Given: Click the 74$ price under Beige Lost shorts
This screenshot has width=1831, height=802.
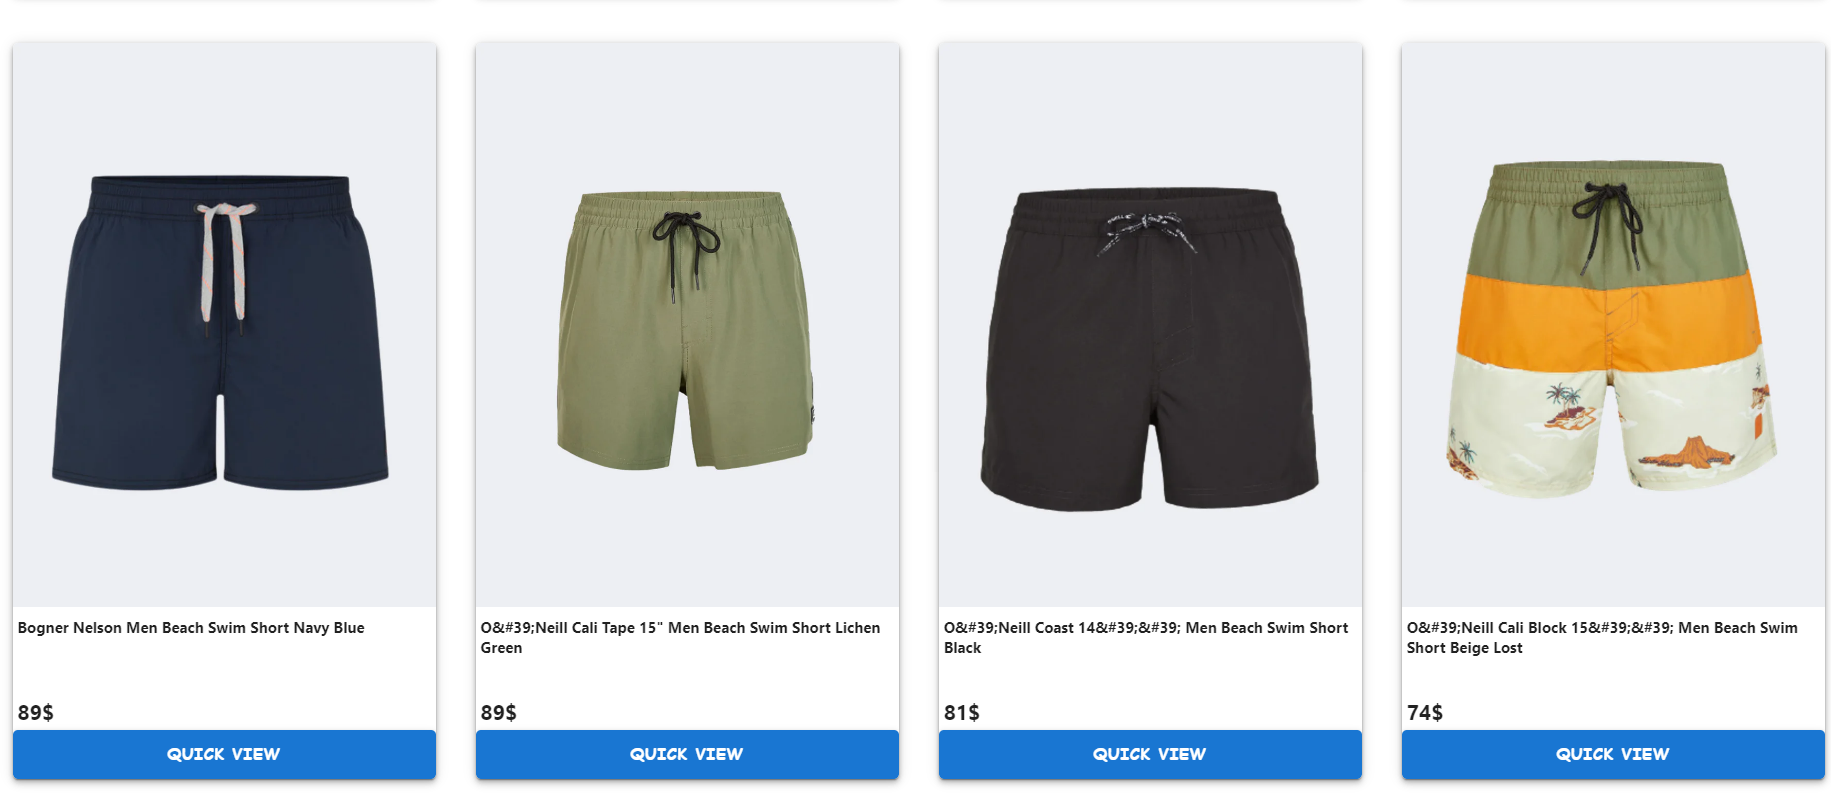Looking at the screenshot, I should point(1425,712).
